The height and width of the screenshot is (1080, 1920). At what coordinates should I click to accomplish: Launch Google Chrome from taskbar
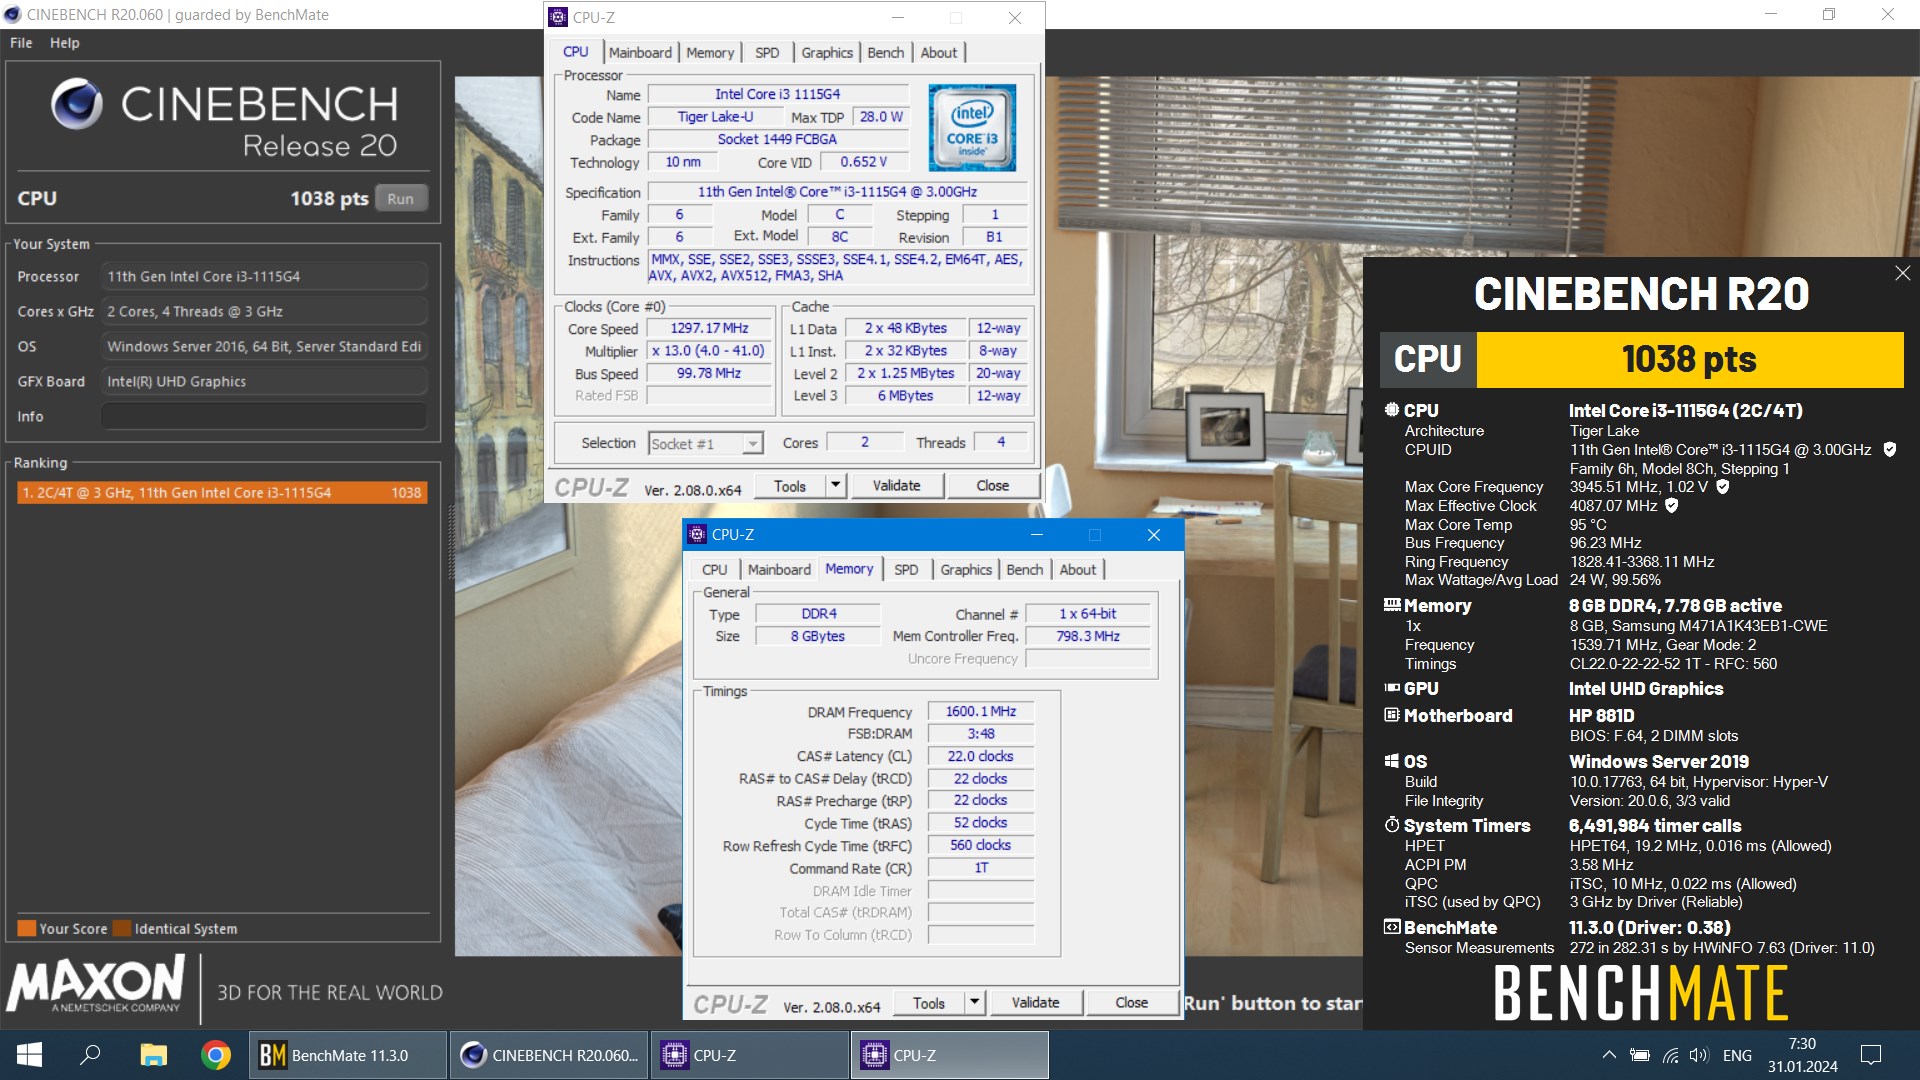[x=215, y=1055]
